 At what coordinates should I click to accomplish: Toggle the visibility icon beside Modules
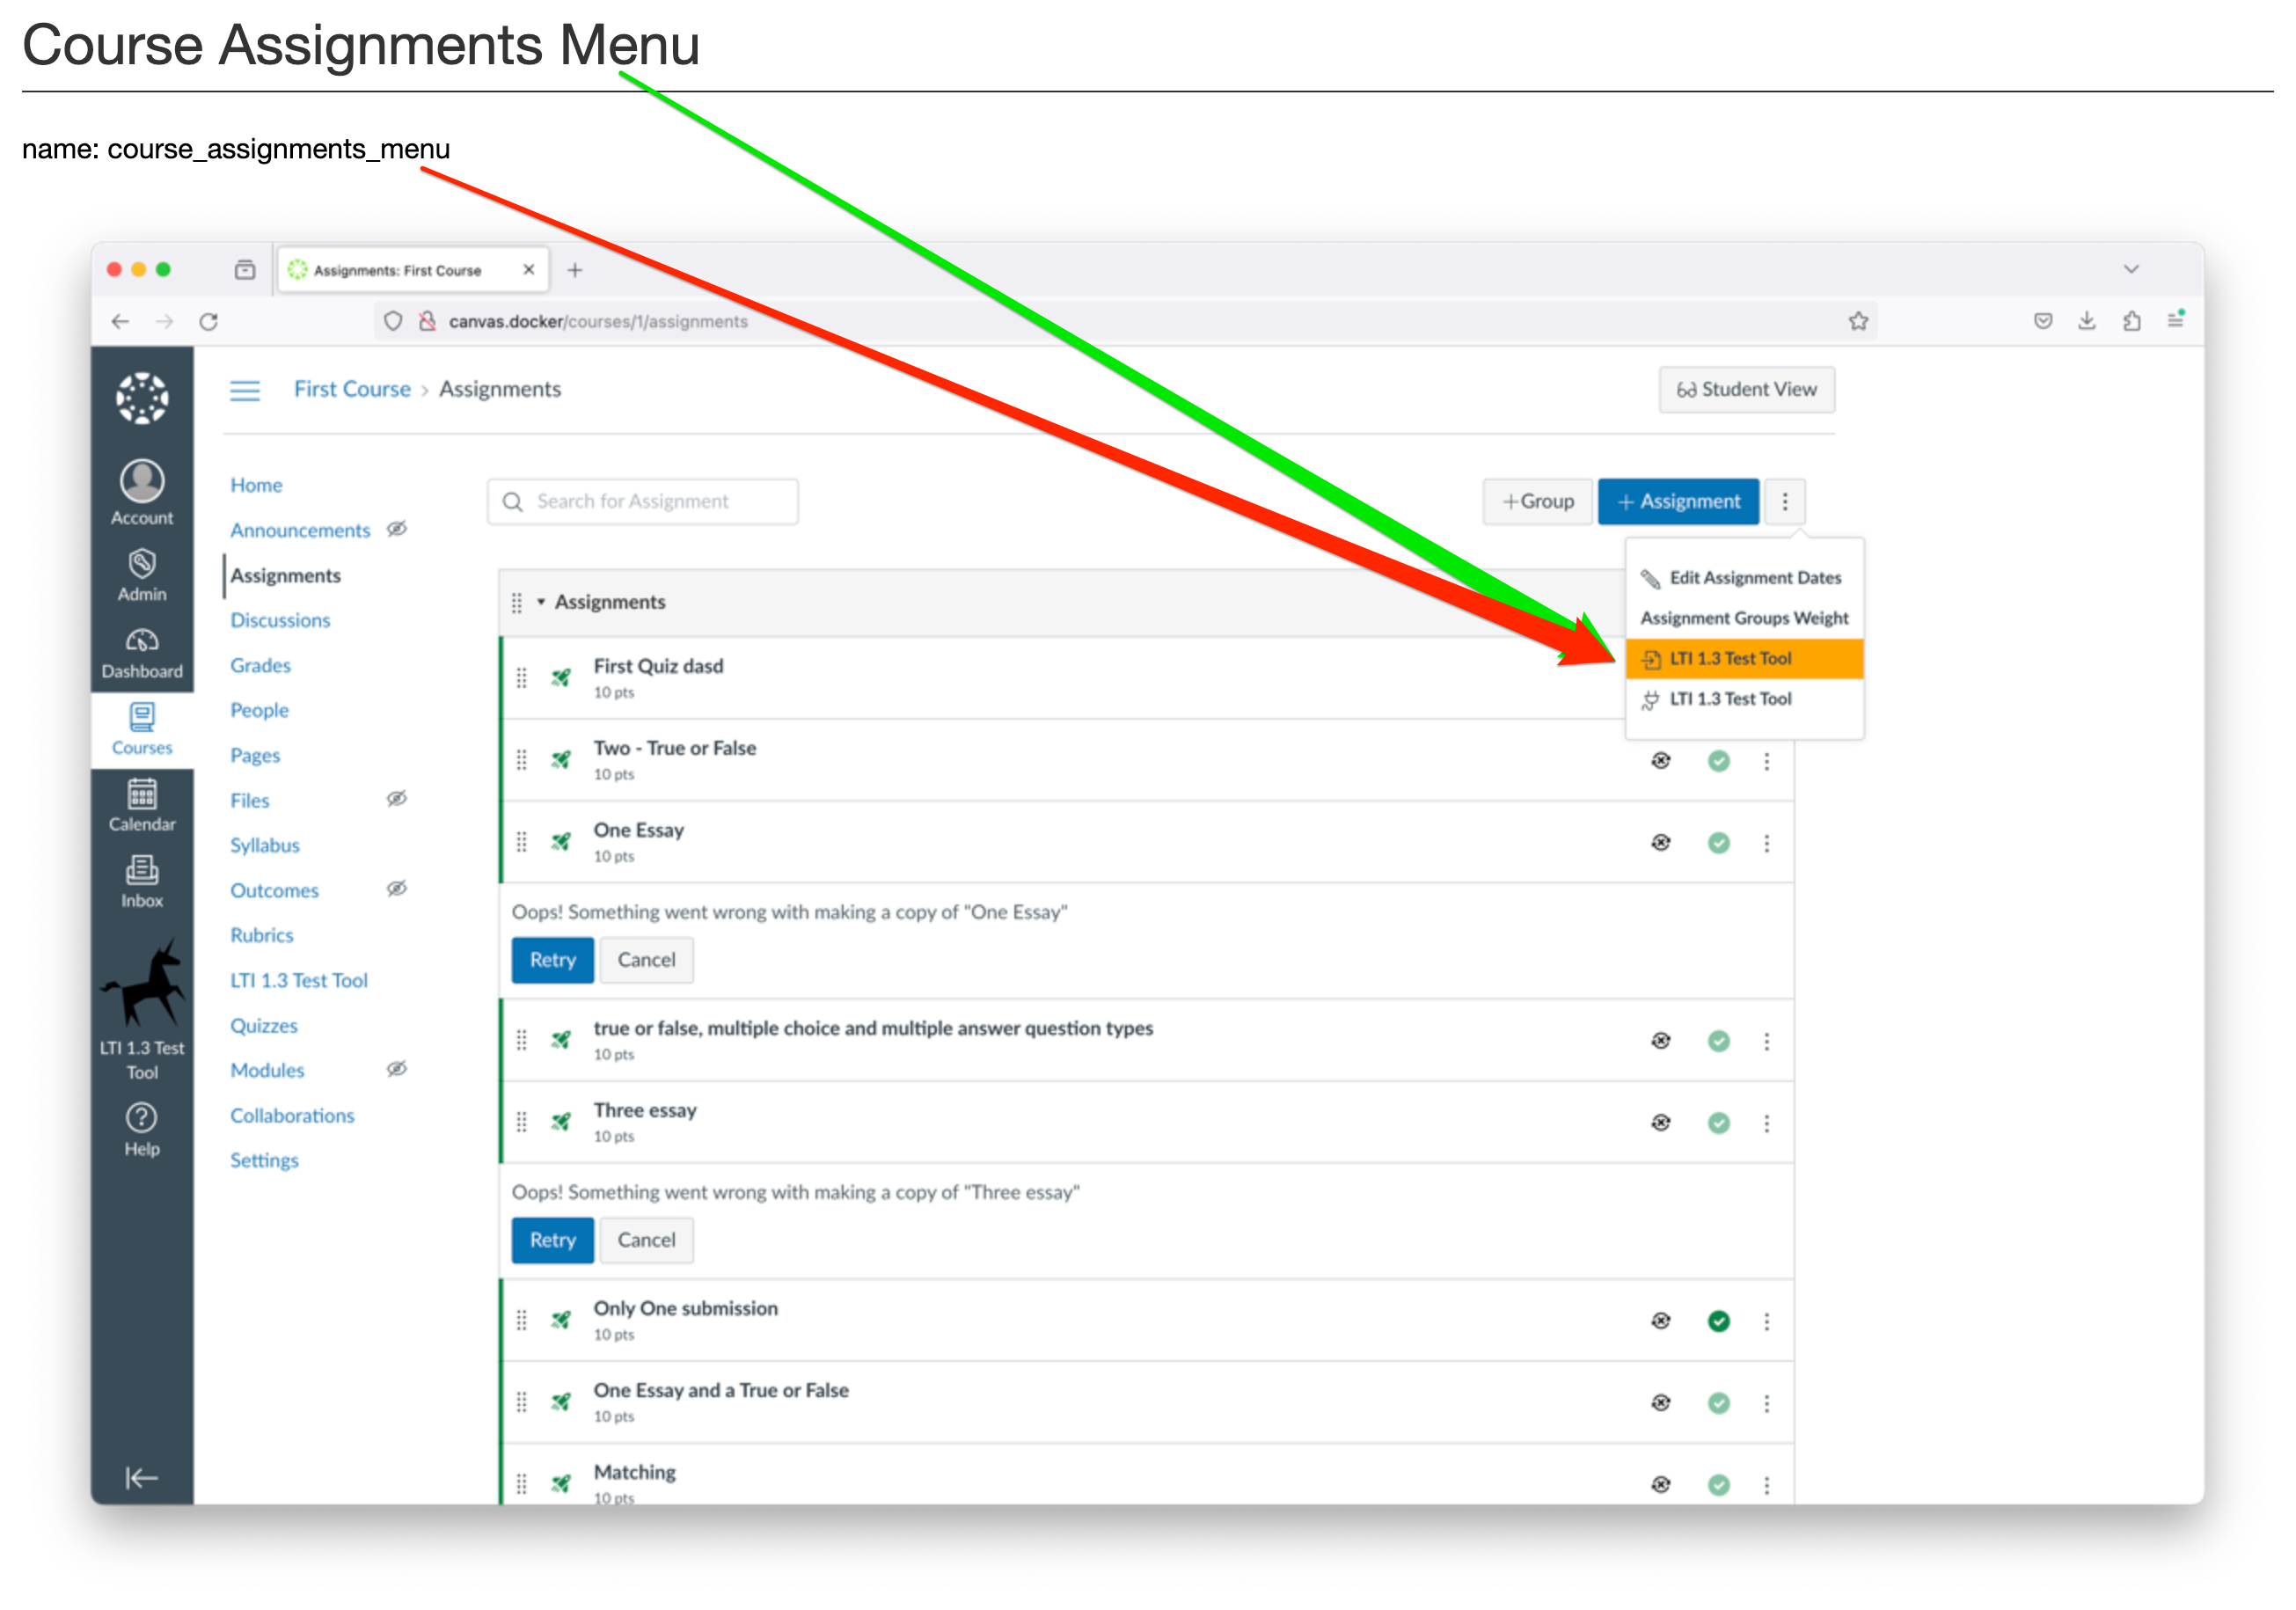[396, 1069]
